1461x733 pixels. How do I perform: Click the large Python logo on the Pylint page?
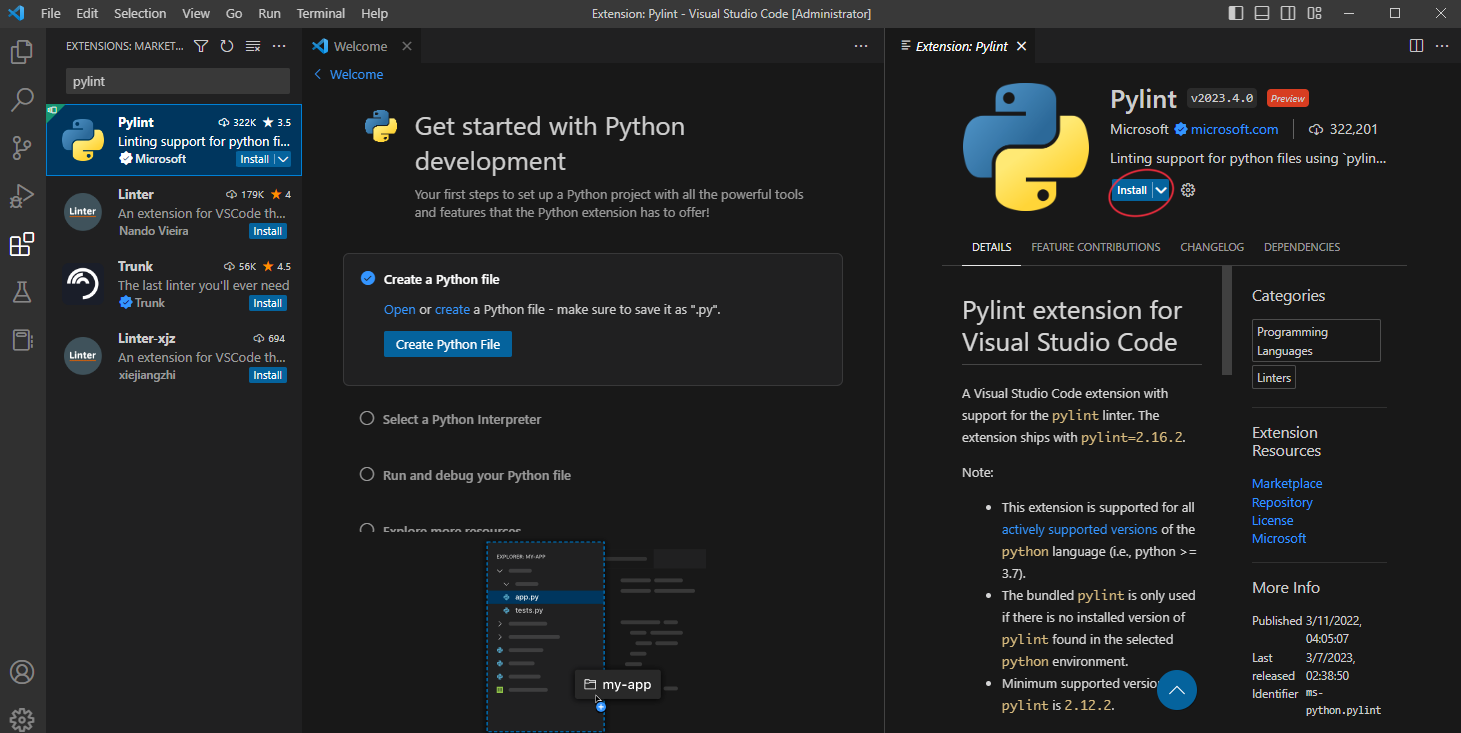point(1026,146)
